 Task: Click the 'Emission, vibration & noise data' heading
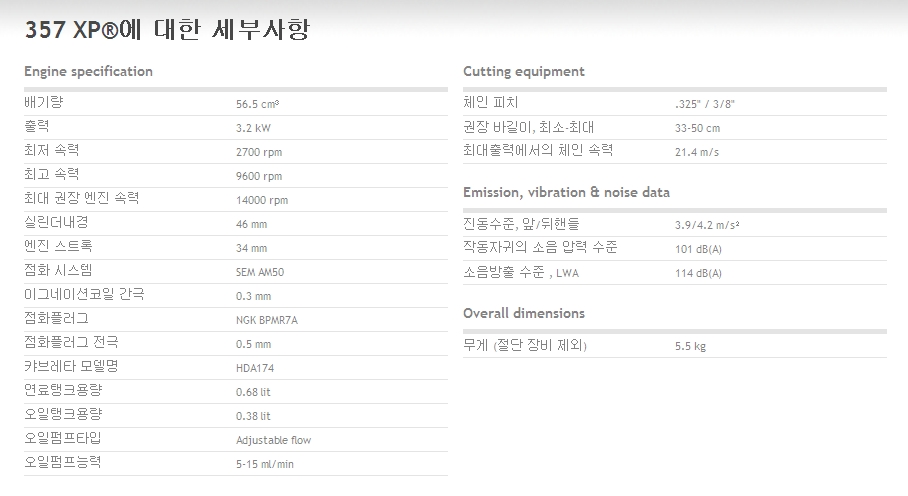[x=566, y=192]
